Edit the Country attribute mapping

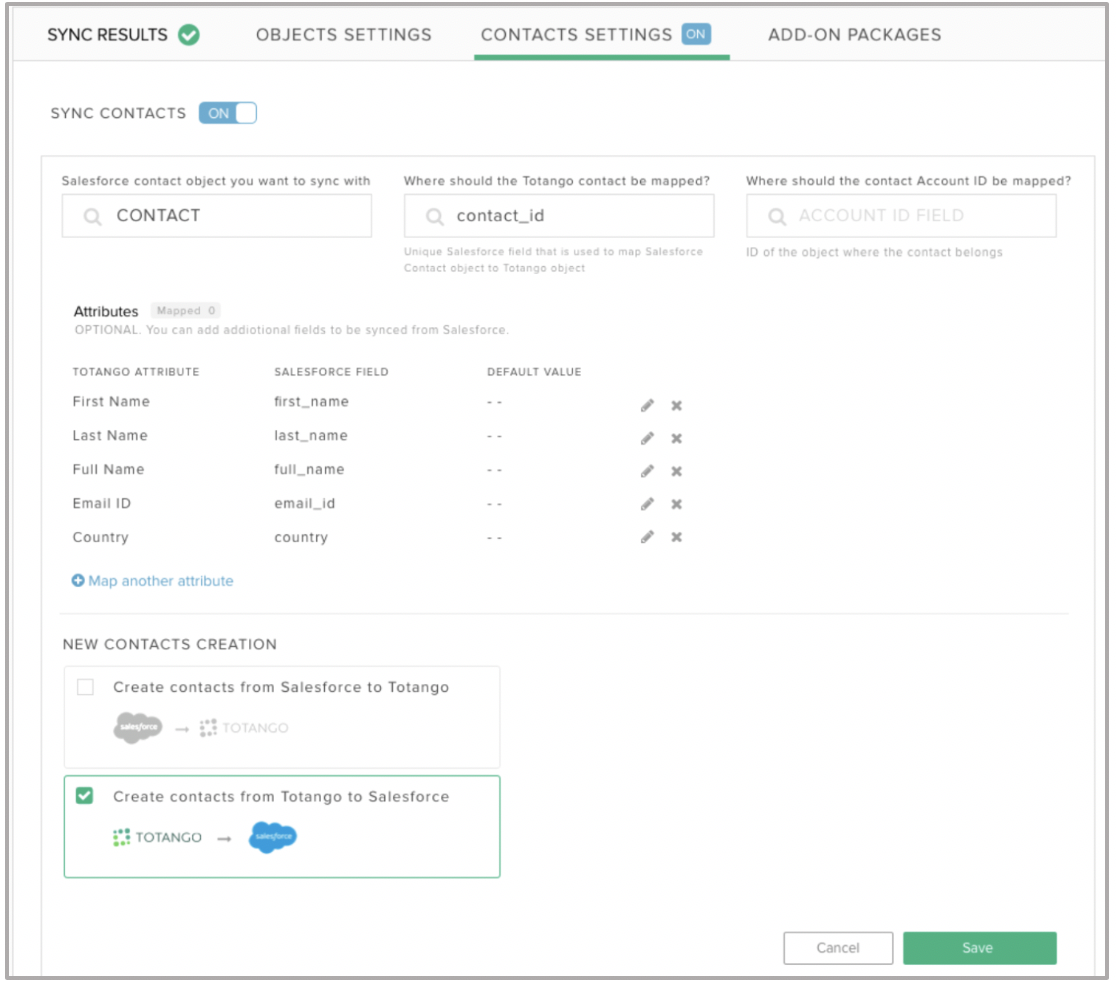[x=647, y=537]
